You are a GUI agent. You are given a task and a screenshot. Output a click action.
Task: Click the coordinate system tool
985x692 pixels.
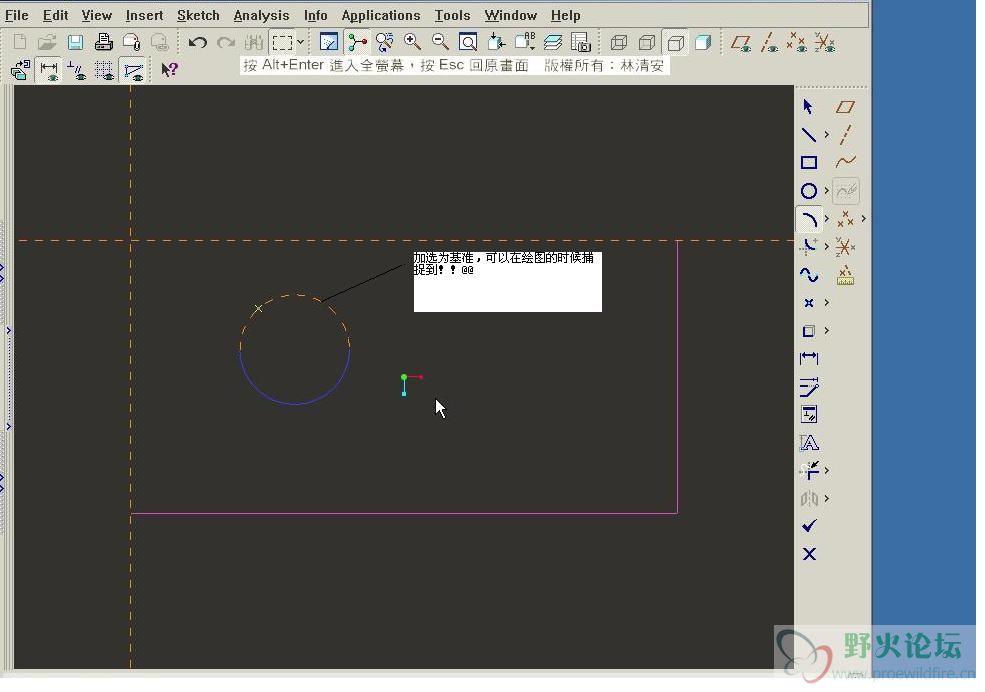846,247
